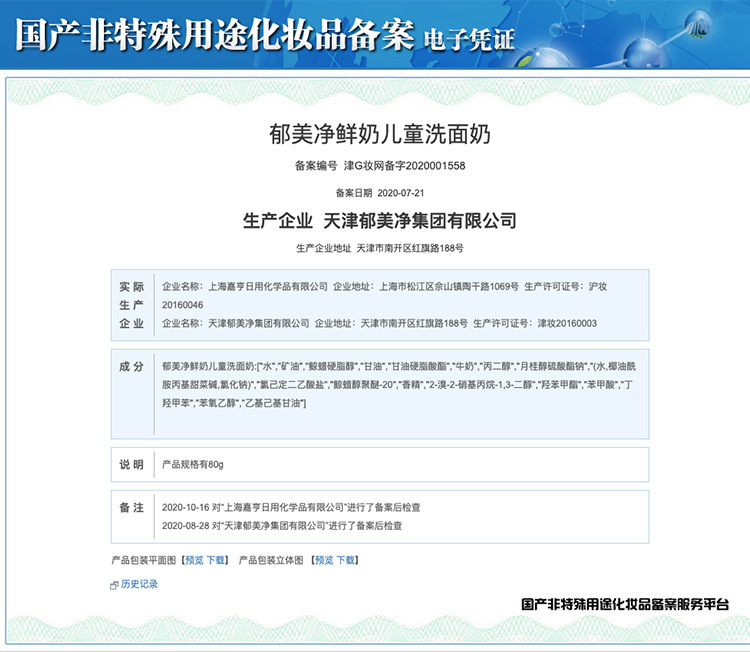The height and width of the screenshot is (652, 750).
Task: Click the filing number 津G妆网备字2020001558
Action: (405, 166)
